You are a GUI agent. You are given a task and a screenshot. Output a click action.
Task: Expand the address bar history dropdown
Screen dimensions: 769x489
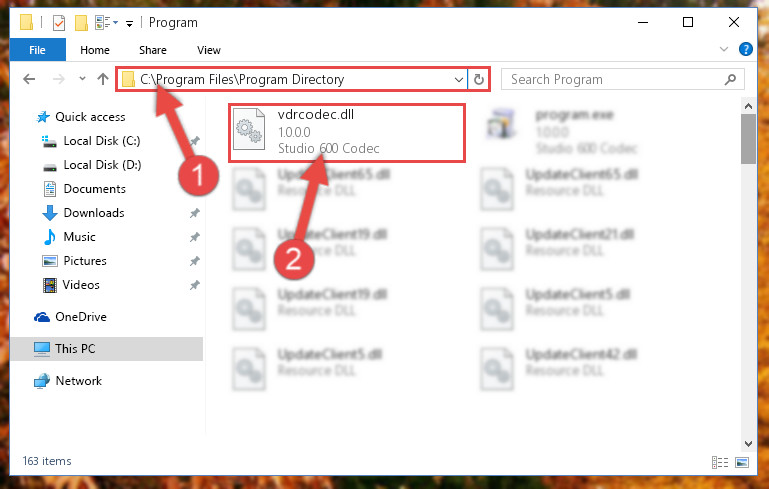[x=459, y=79]
